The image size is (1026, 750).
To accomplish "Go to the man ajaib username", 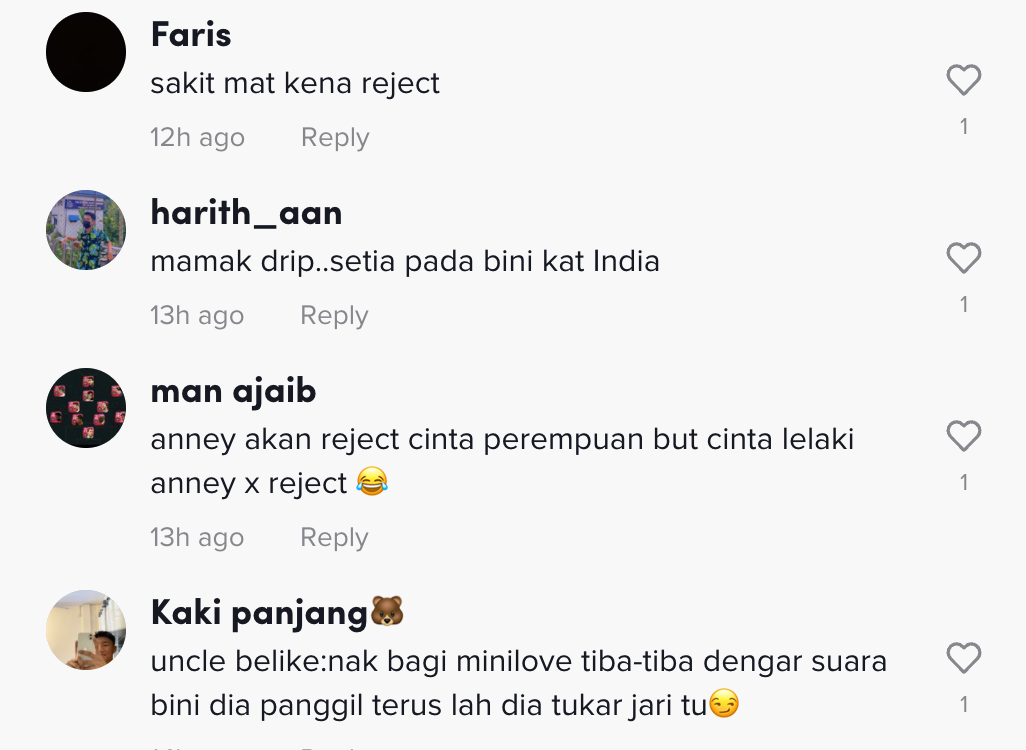I will click(x=233, y=391).
